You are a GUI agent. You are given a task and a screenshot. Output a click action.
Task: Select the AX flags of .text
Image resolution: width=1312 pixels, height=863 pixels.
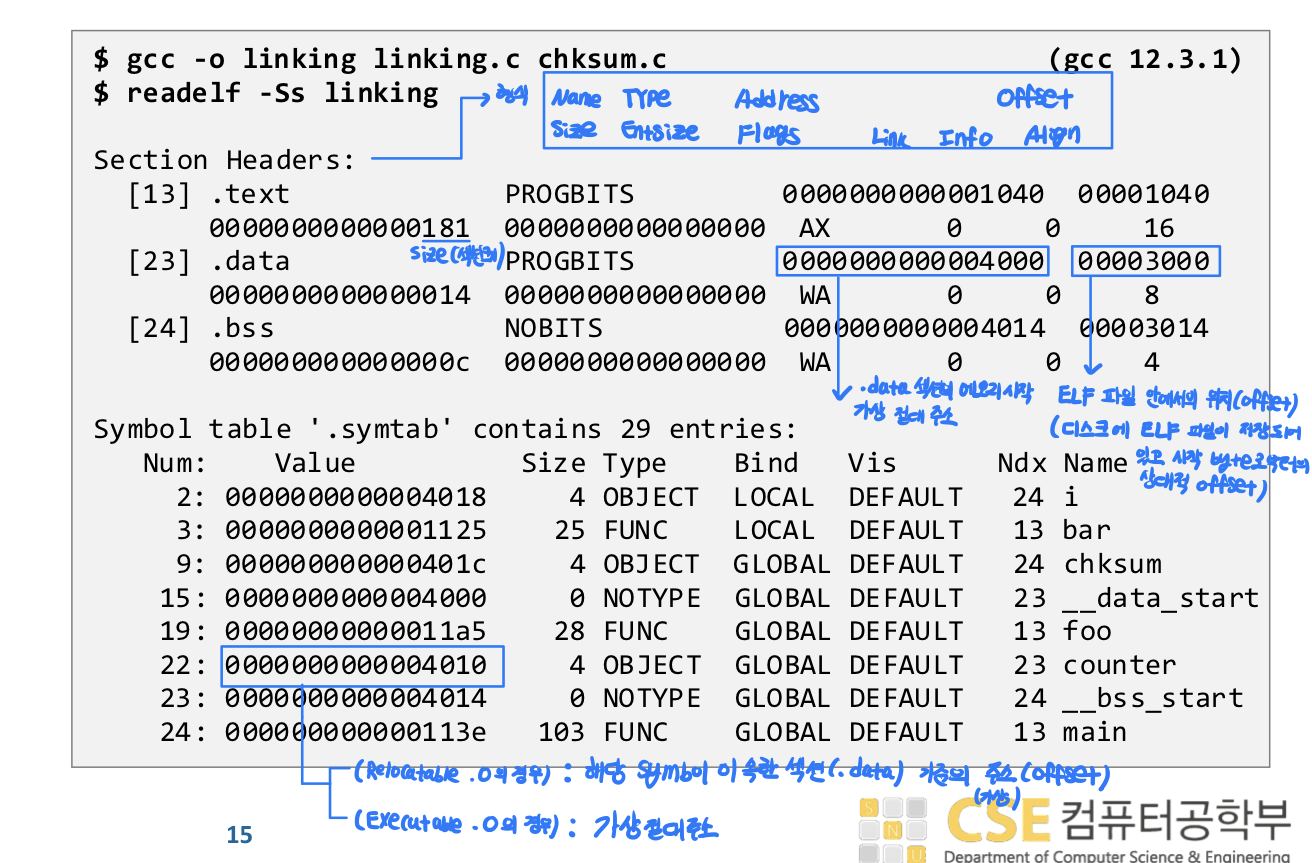pos(815,228)
